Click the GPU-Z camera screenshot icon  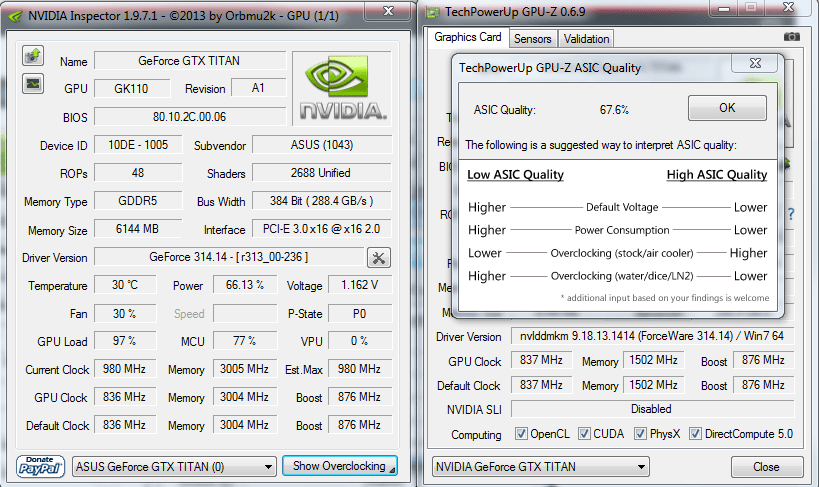pos(792,37)
